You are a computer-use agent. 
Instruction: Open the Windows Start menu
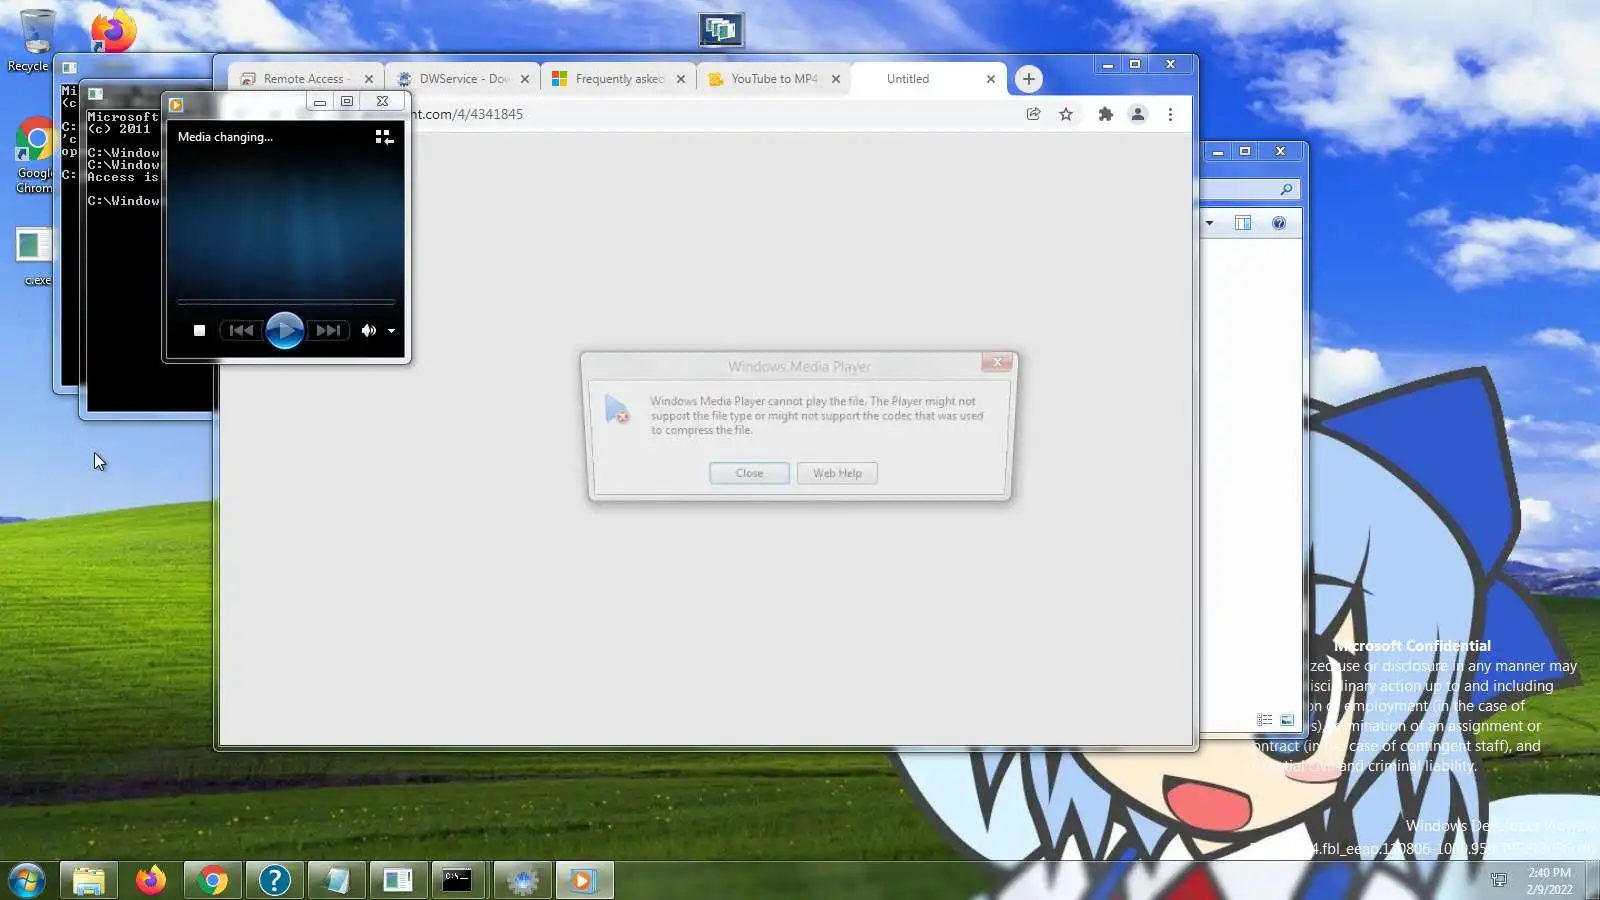pos(27,880)
